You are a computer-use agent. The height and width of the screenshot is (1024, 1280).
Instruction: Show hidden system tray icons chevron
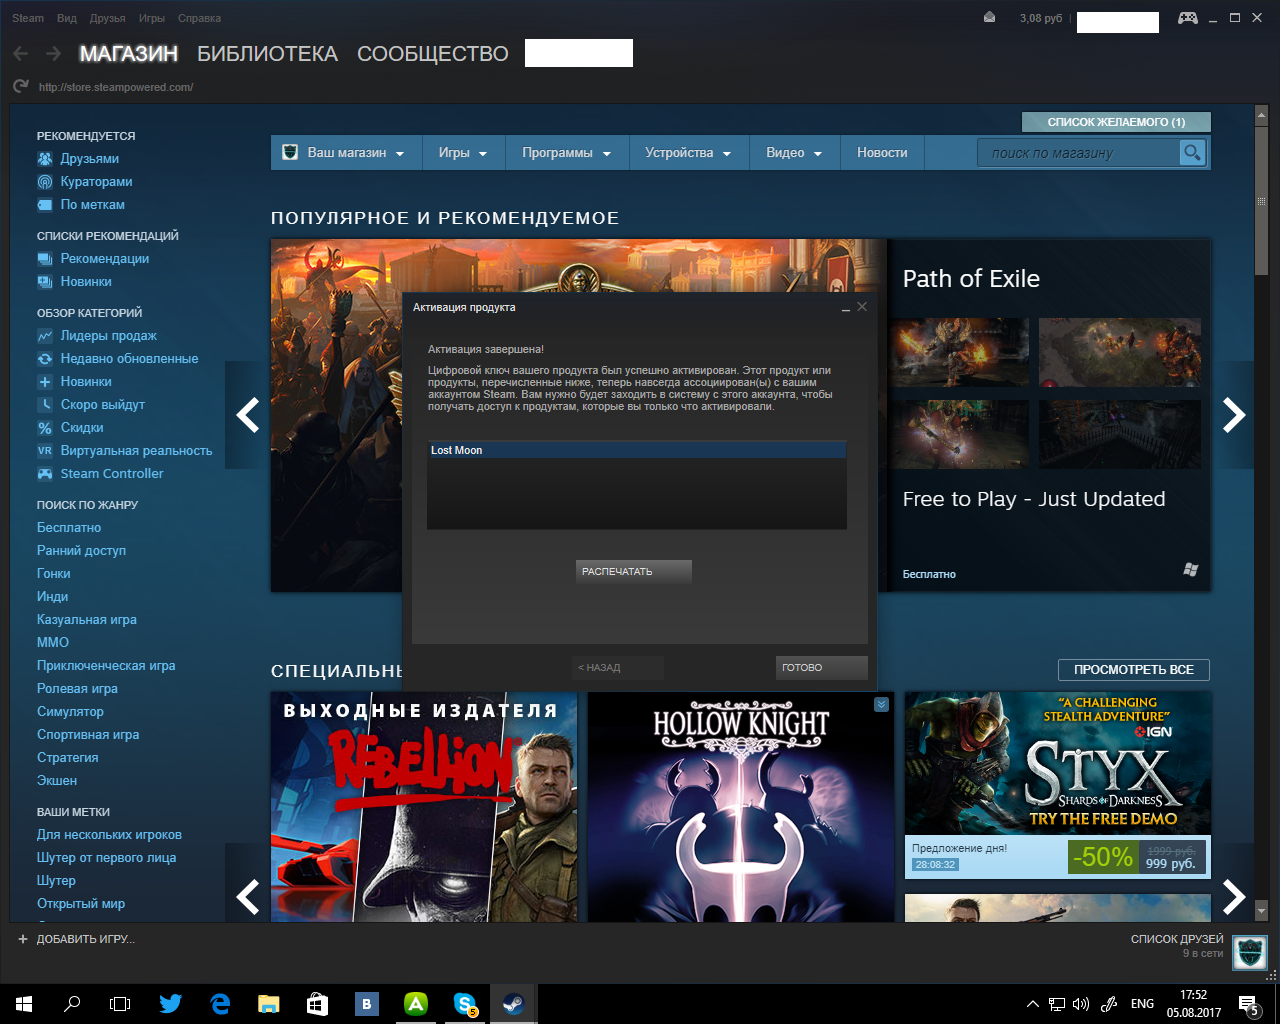1033,1004
